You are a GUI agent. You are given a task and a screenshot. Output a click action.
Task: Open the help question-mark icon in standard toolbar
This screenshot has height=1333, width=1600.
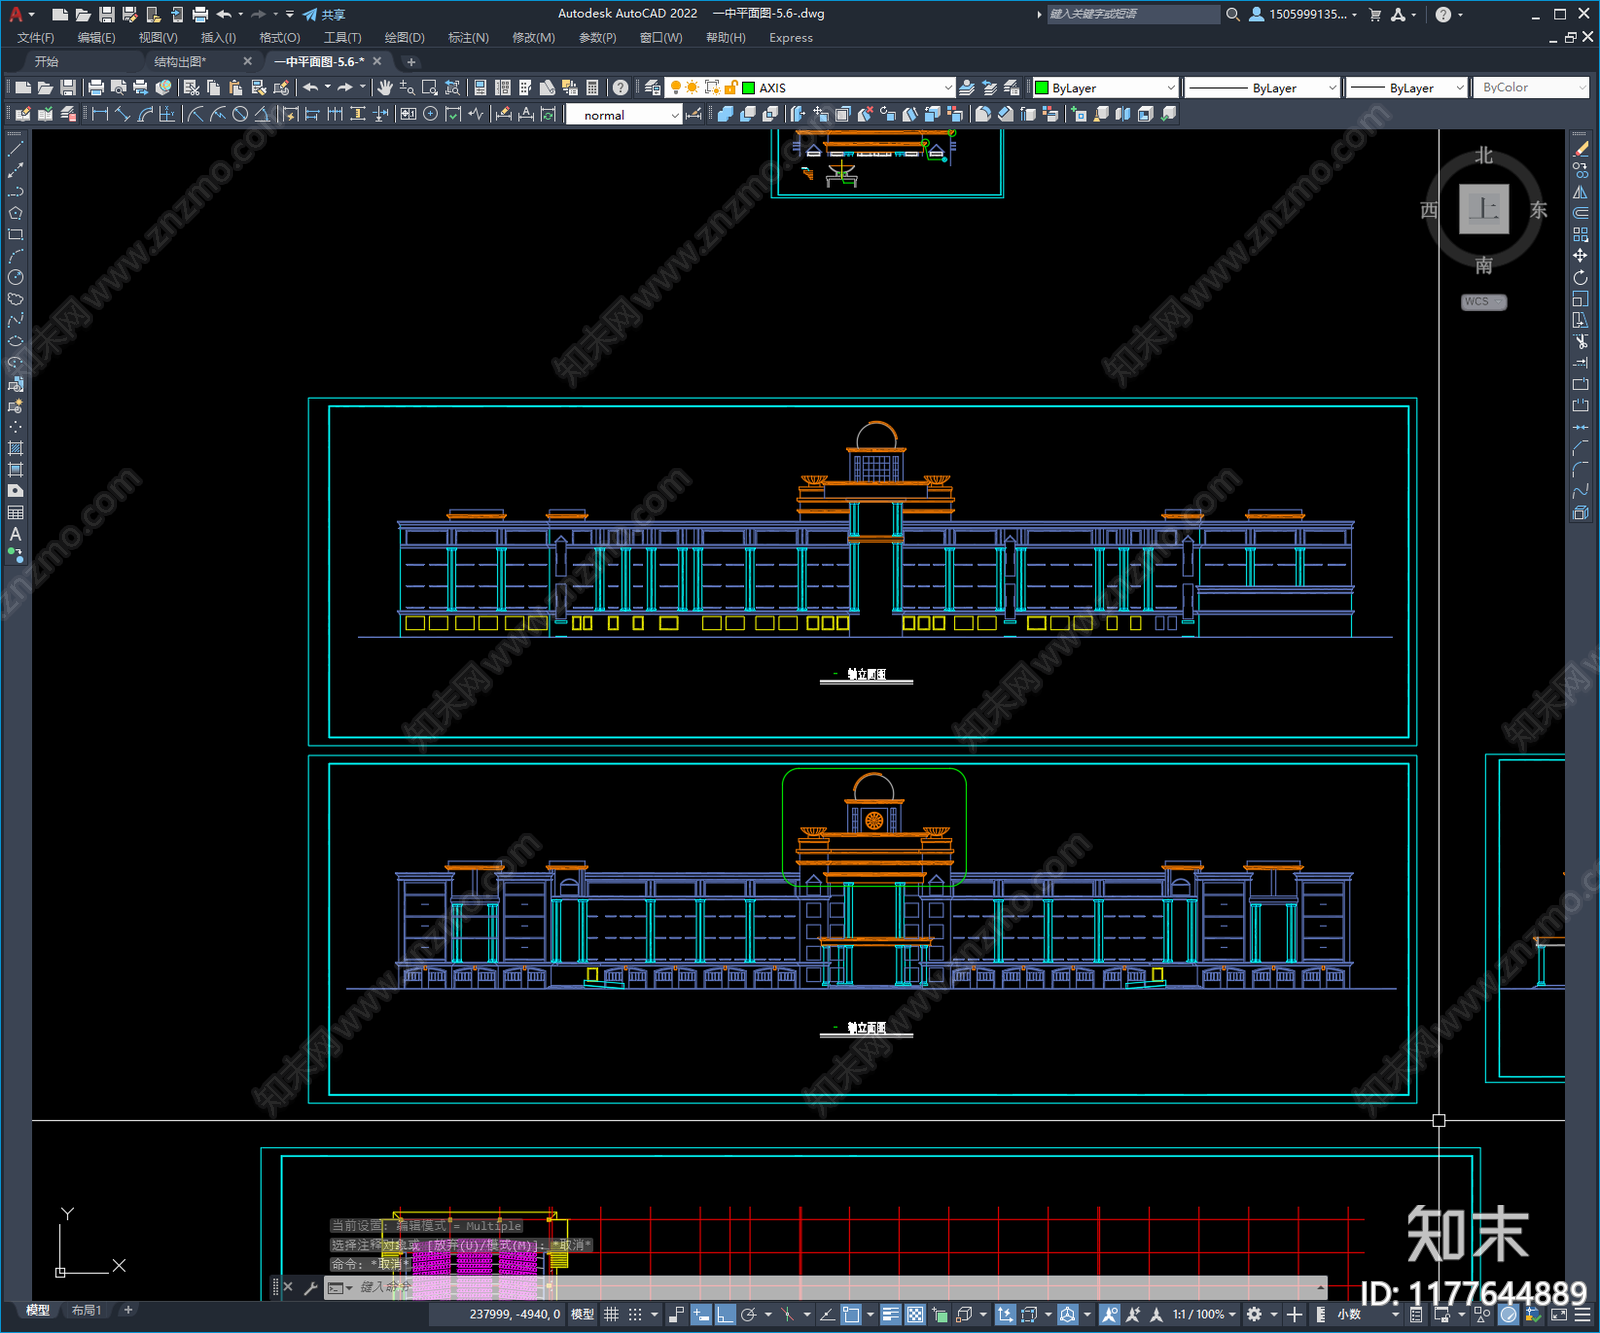click(620, 88)
